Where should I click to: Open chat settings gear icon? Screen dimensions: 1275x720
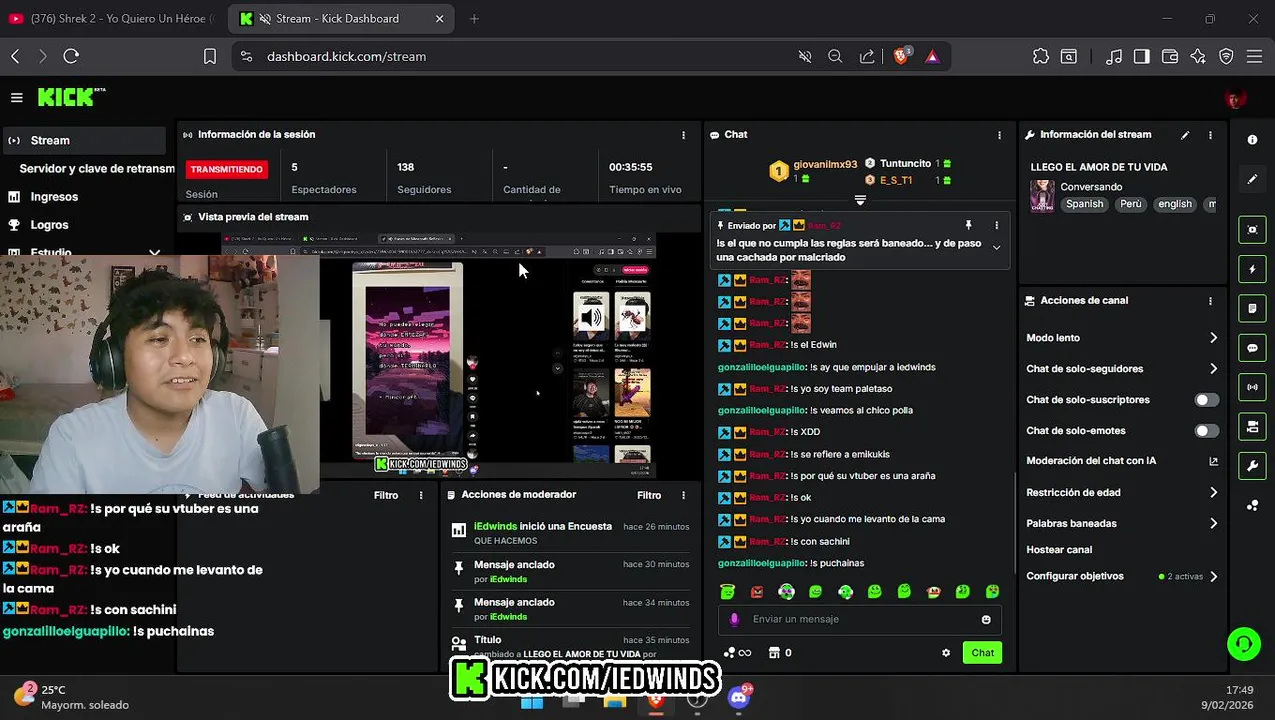coord(946,653)
